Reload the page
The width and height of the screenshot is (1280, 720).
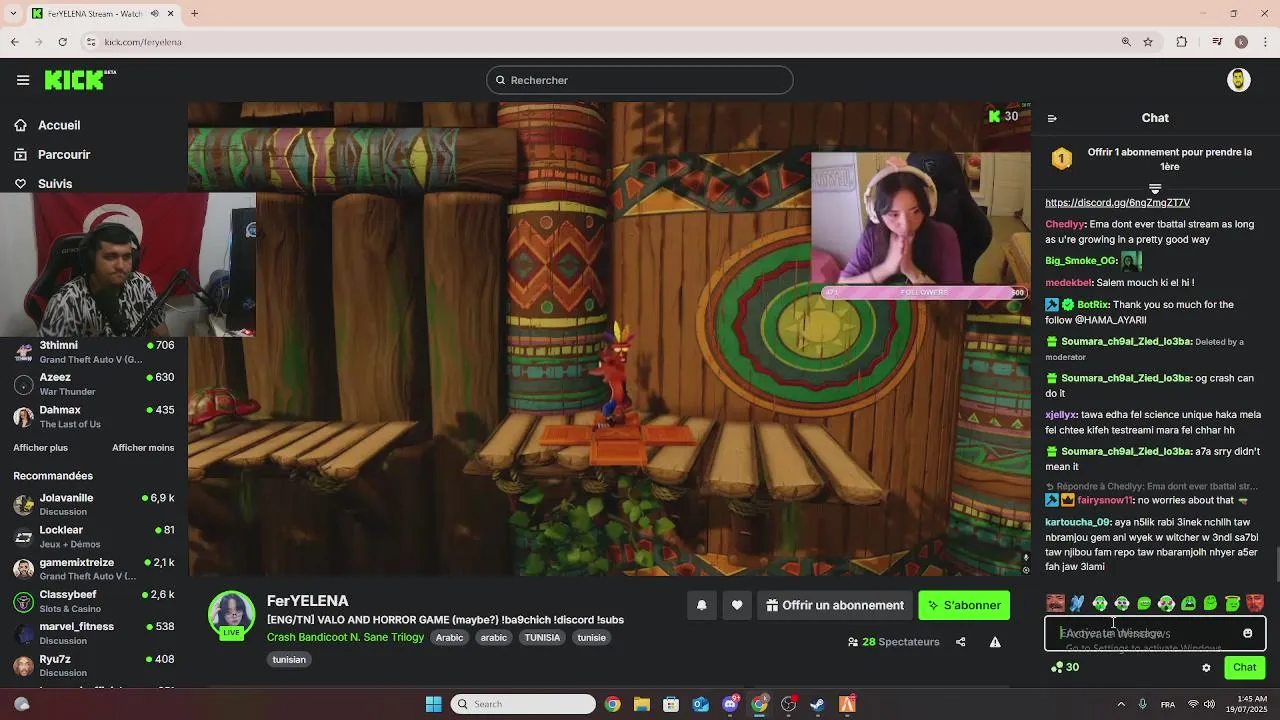[62, 42]
